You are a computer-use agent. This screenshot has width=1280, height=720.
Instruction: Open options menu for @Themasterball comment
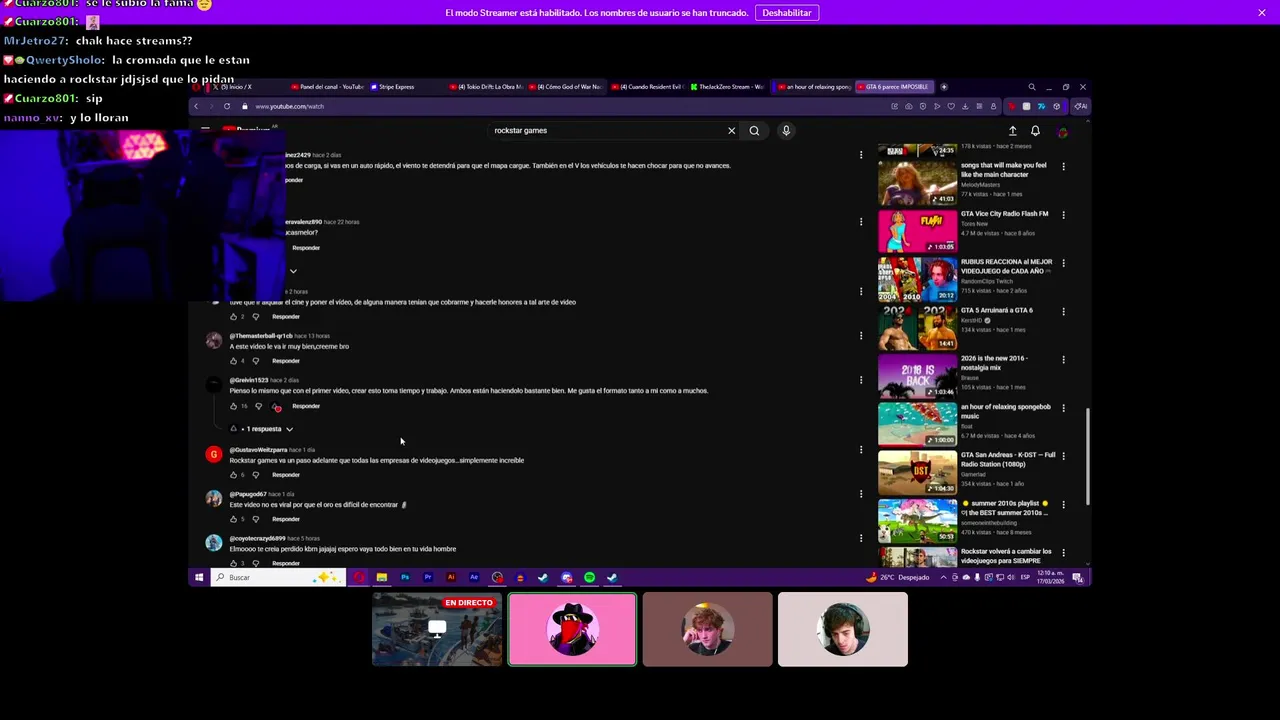point(861,336)
